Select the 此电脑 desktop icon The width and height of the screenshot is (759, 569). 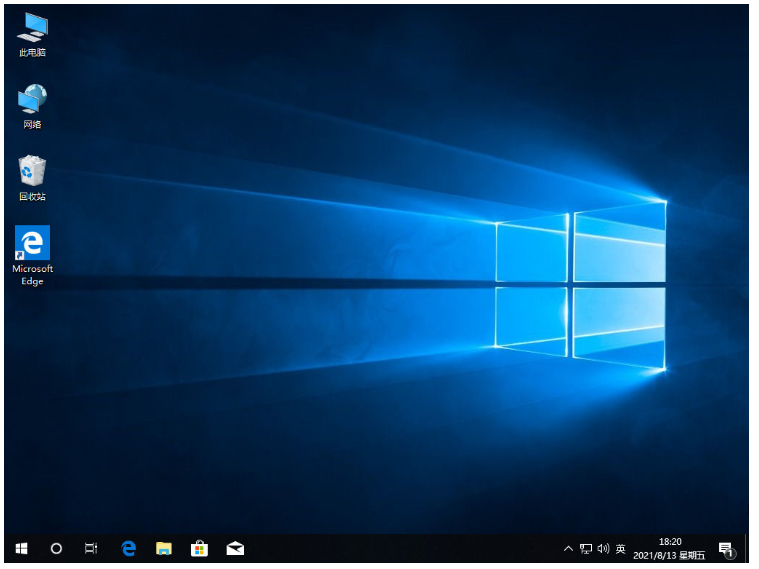point(32,34)
